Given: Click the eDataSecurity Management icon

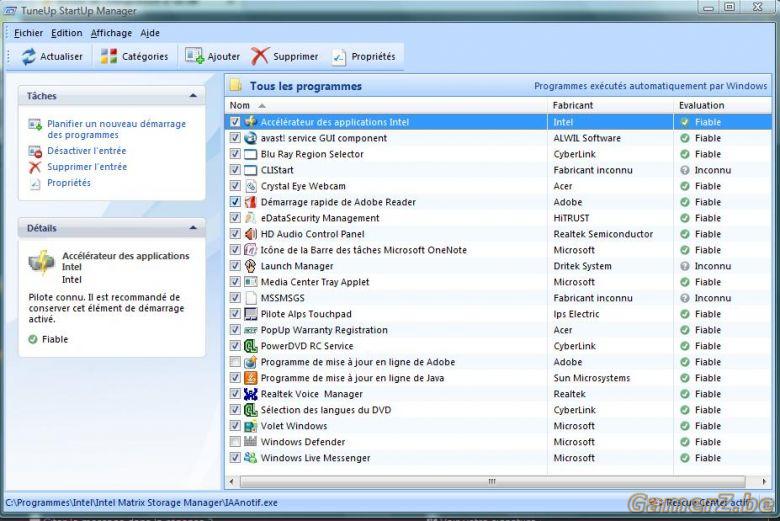Looking at the screenshot, I should click(251, 218).
